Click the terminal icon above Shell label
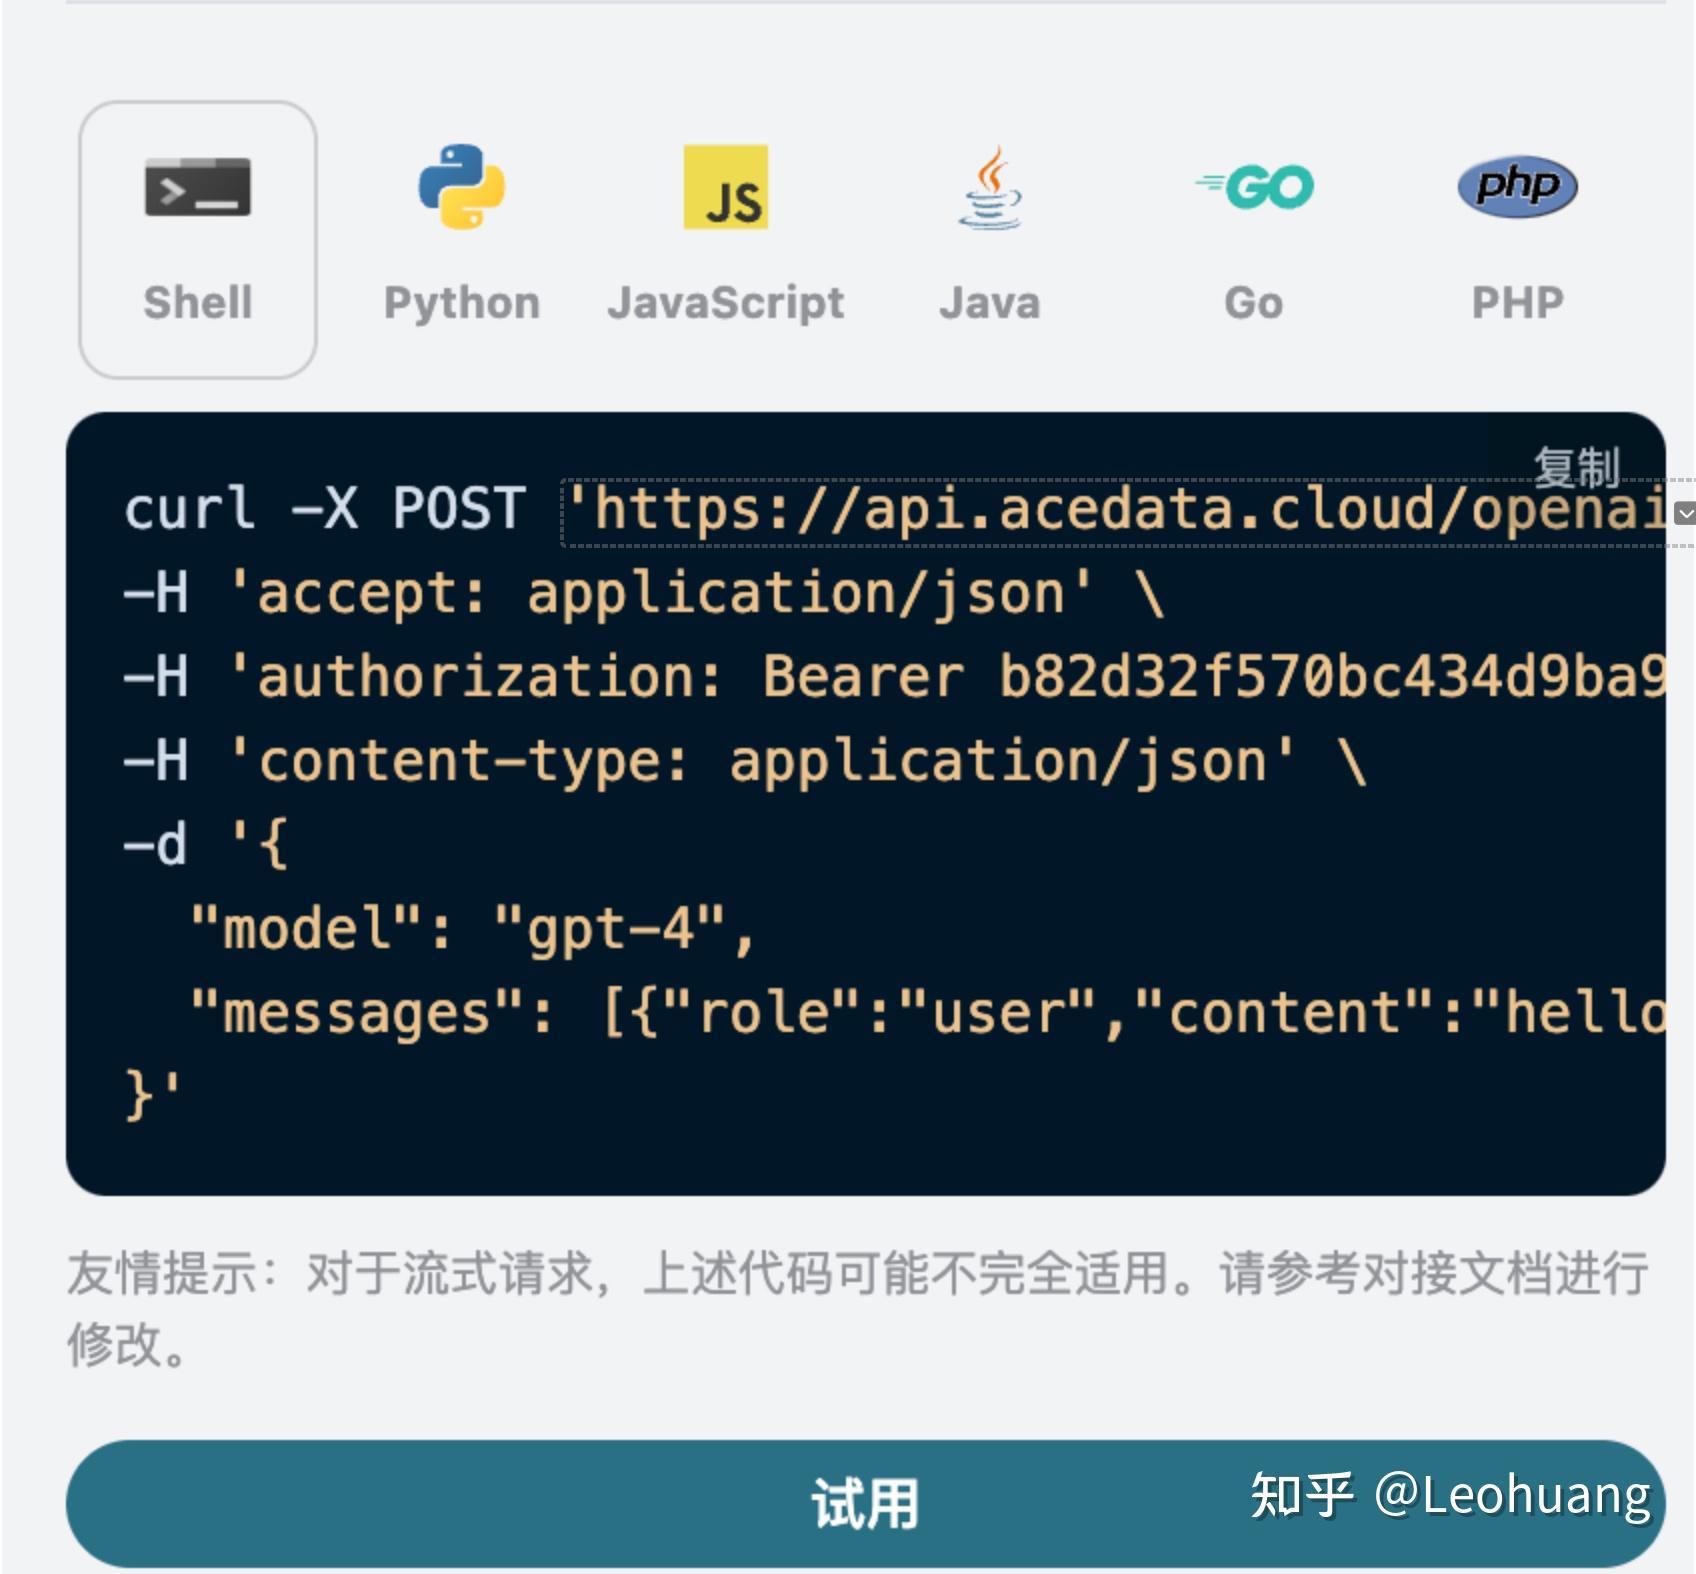This screenshot has width=1696, height=1574. [x=197, y=188]
